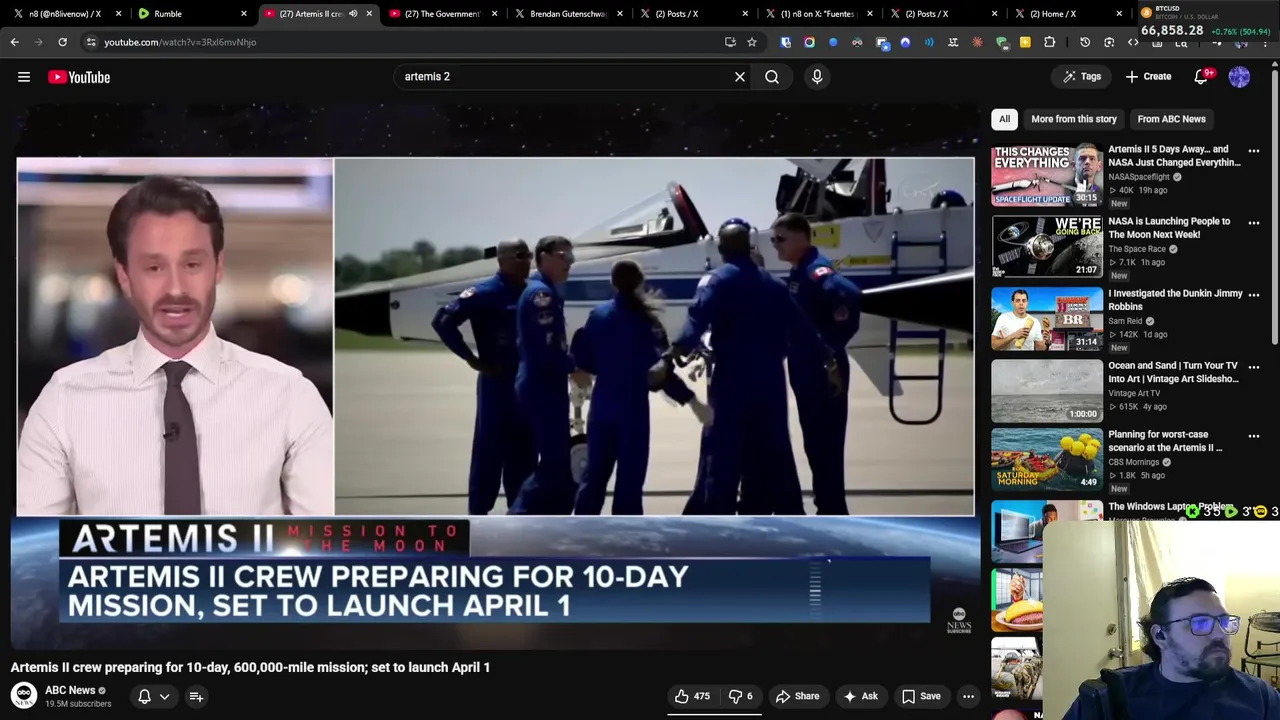The height and width of the screenshot is (720, 1280).
Task: Click the code brackets toolbar icon
Action: click(x=1133, y=42)
